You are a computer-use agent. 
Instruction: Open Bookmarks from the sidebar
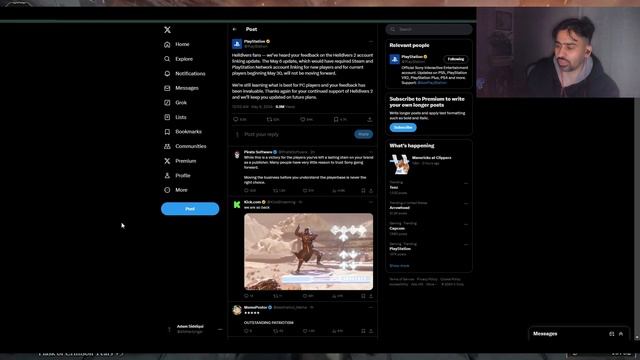coord(183,131)
